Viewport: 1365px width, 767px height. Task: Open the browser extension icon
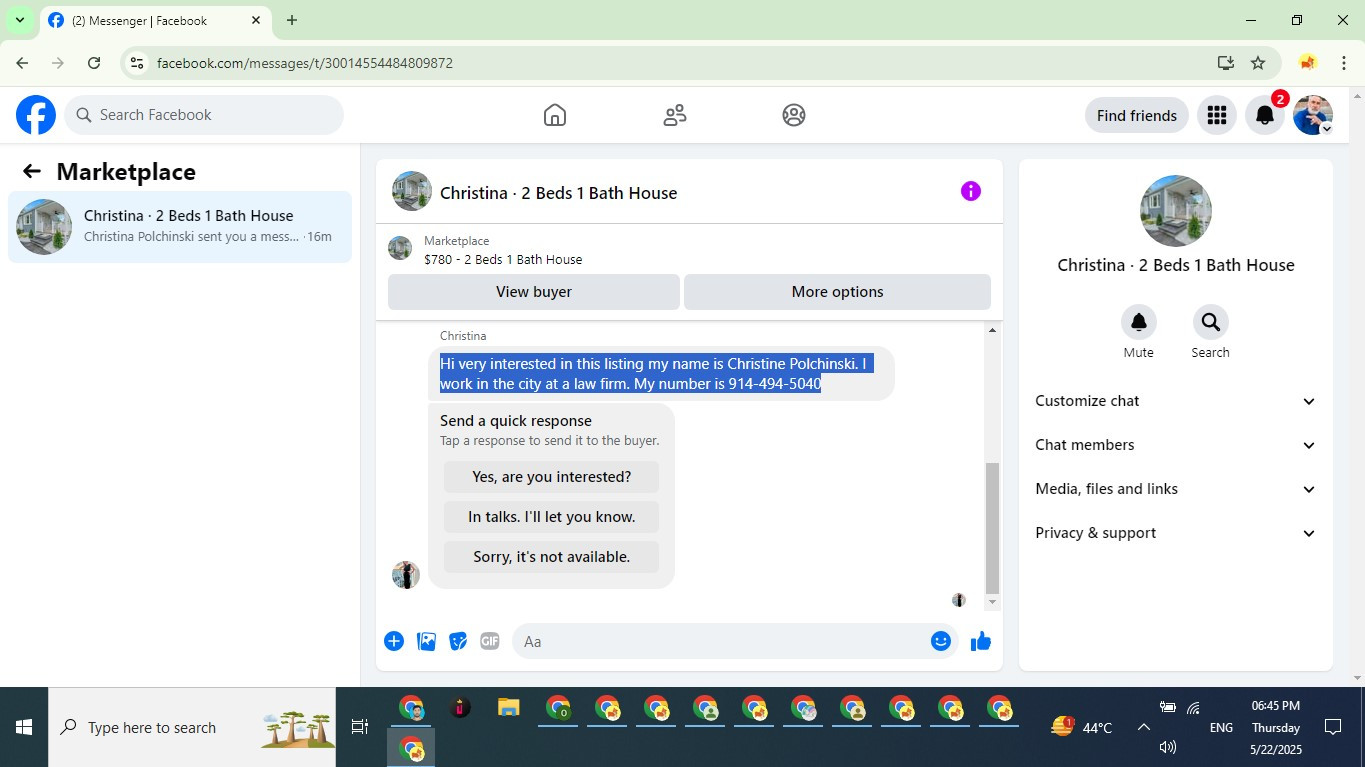coord(1307,63)
